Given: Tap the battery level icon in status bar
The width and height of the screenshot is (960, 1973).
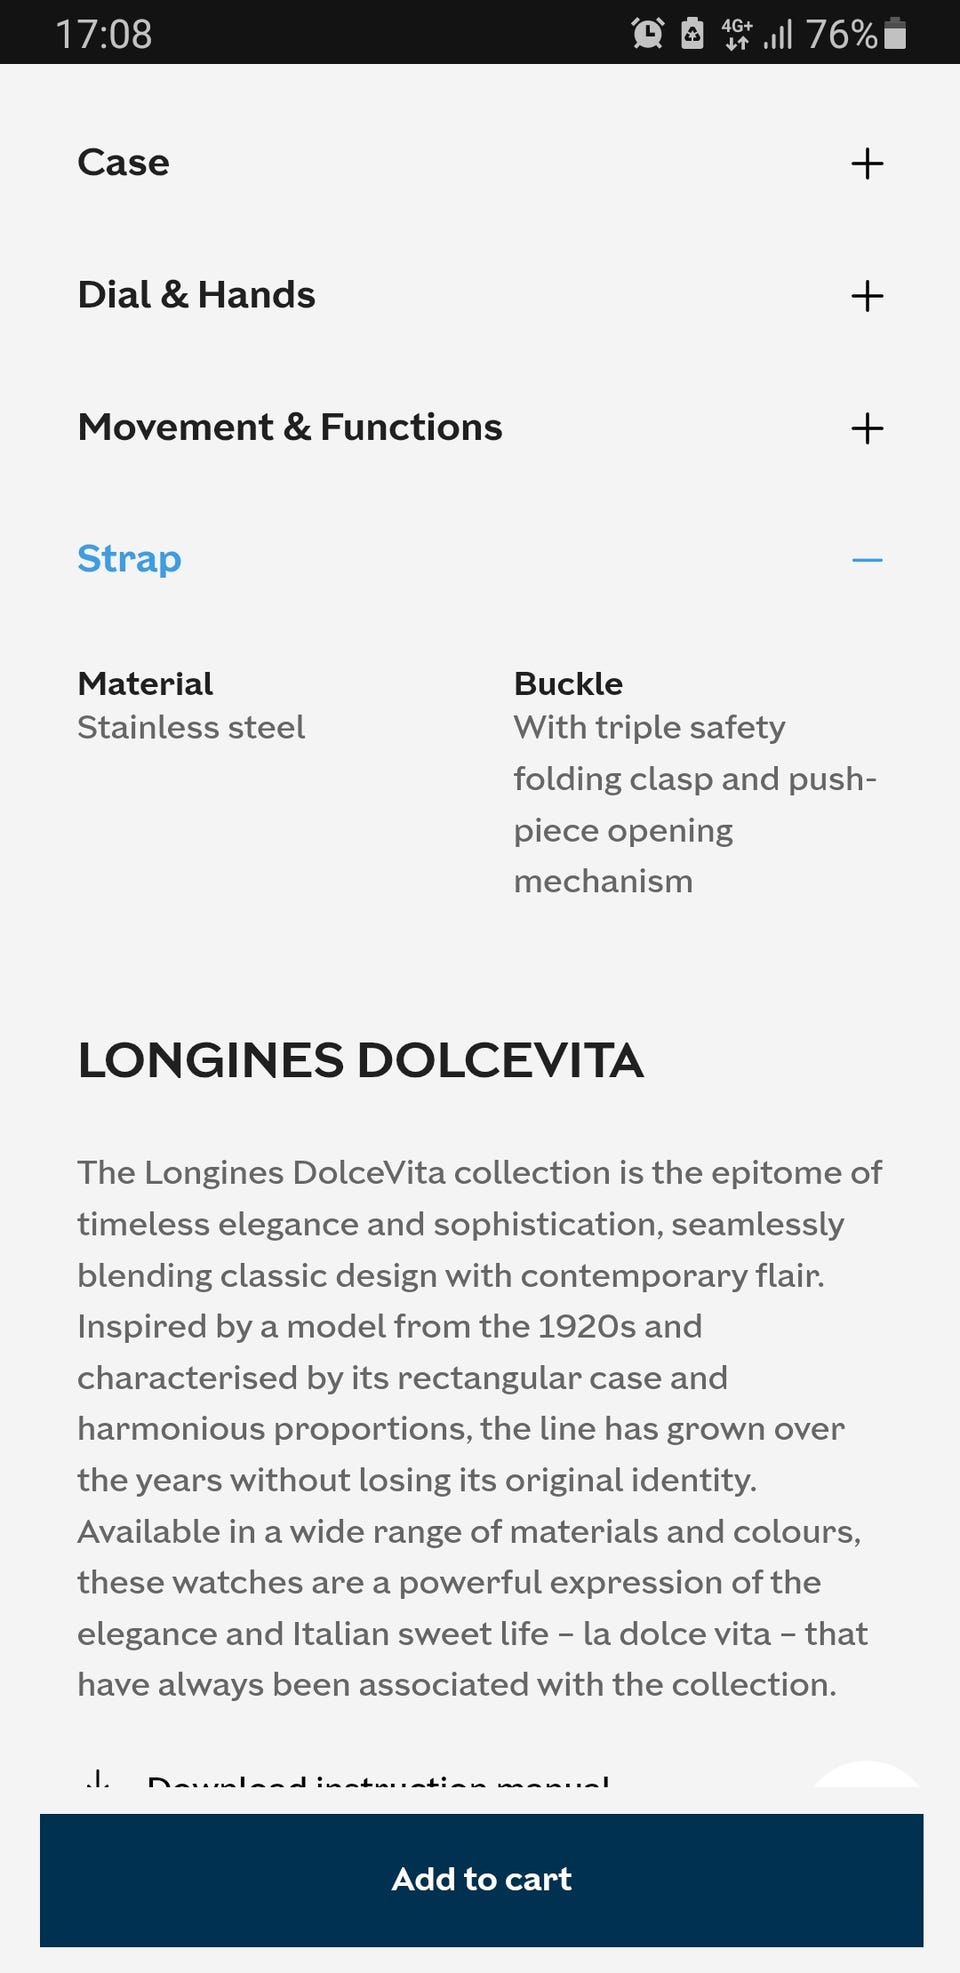Looking at the screenshot, I should coord(896,34).
